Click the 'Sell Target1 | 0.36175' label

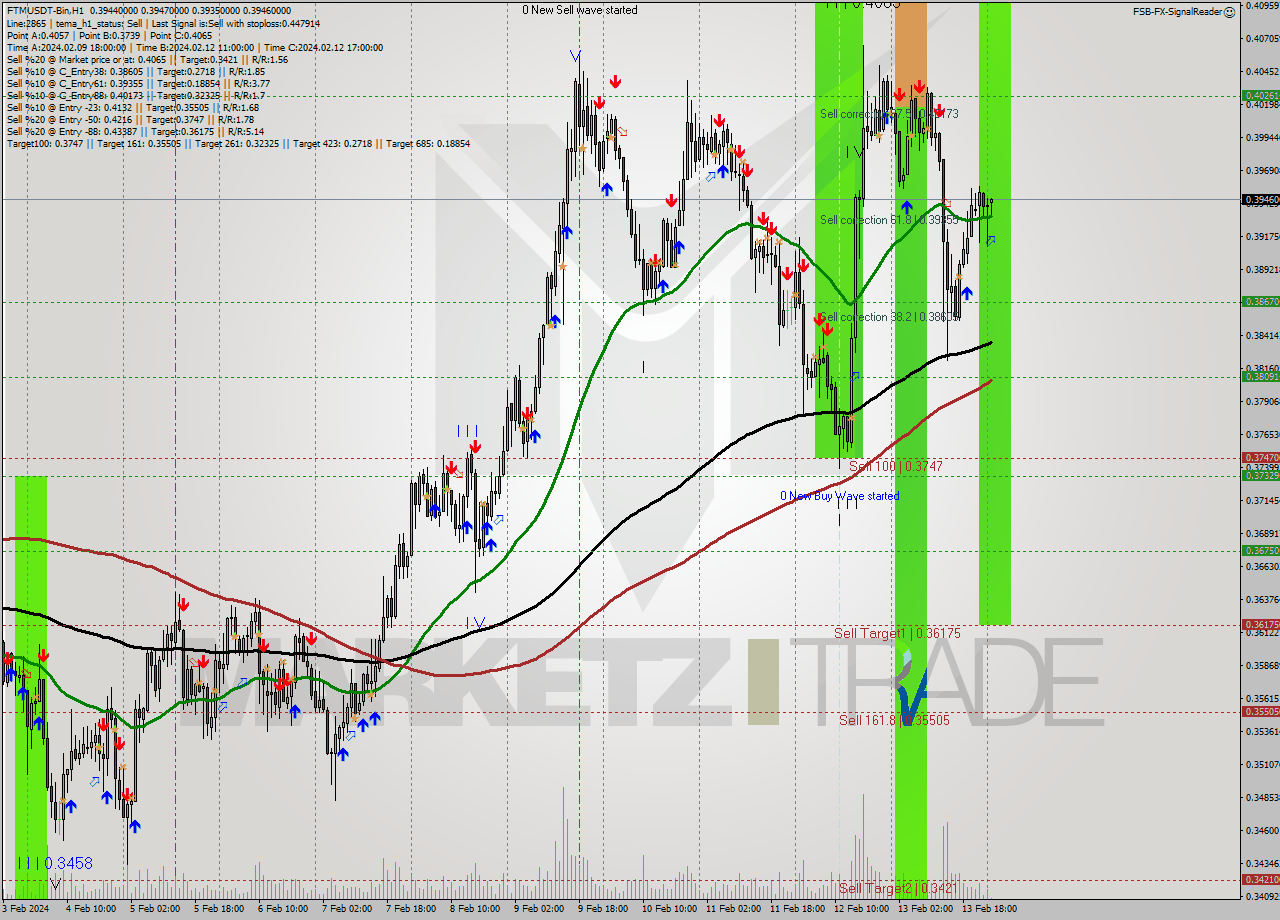[897, 633]
